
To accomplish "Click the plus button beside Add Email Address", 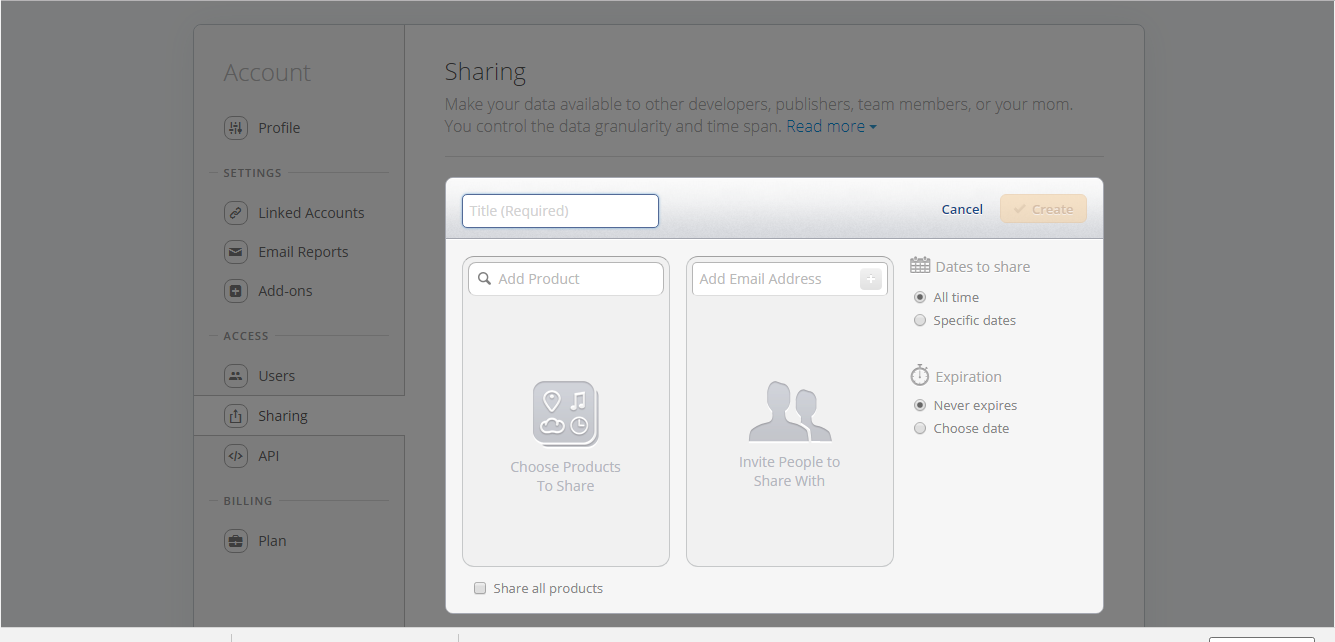I will tap(871, 279).
